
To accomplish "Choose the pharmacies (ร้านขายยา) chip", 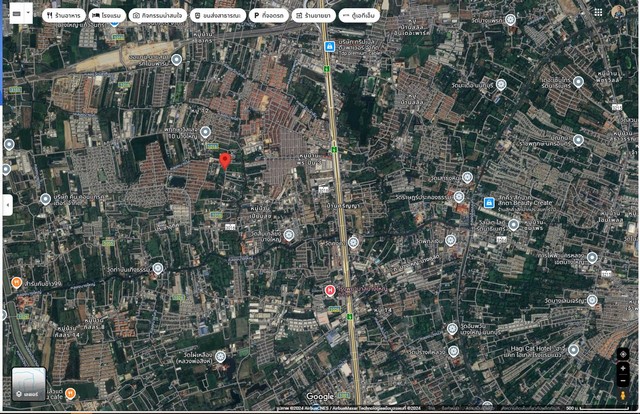I will [314, 16].
